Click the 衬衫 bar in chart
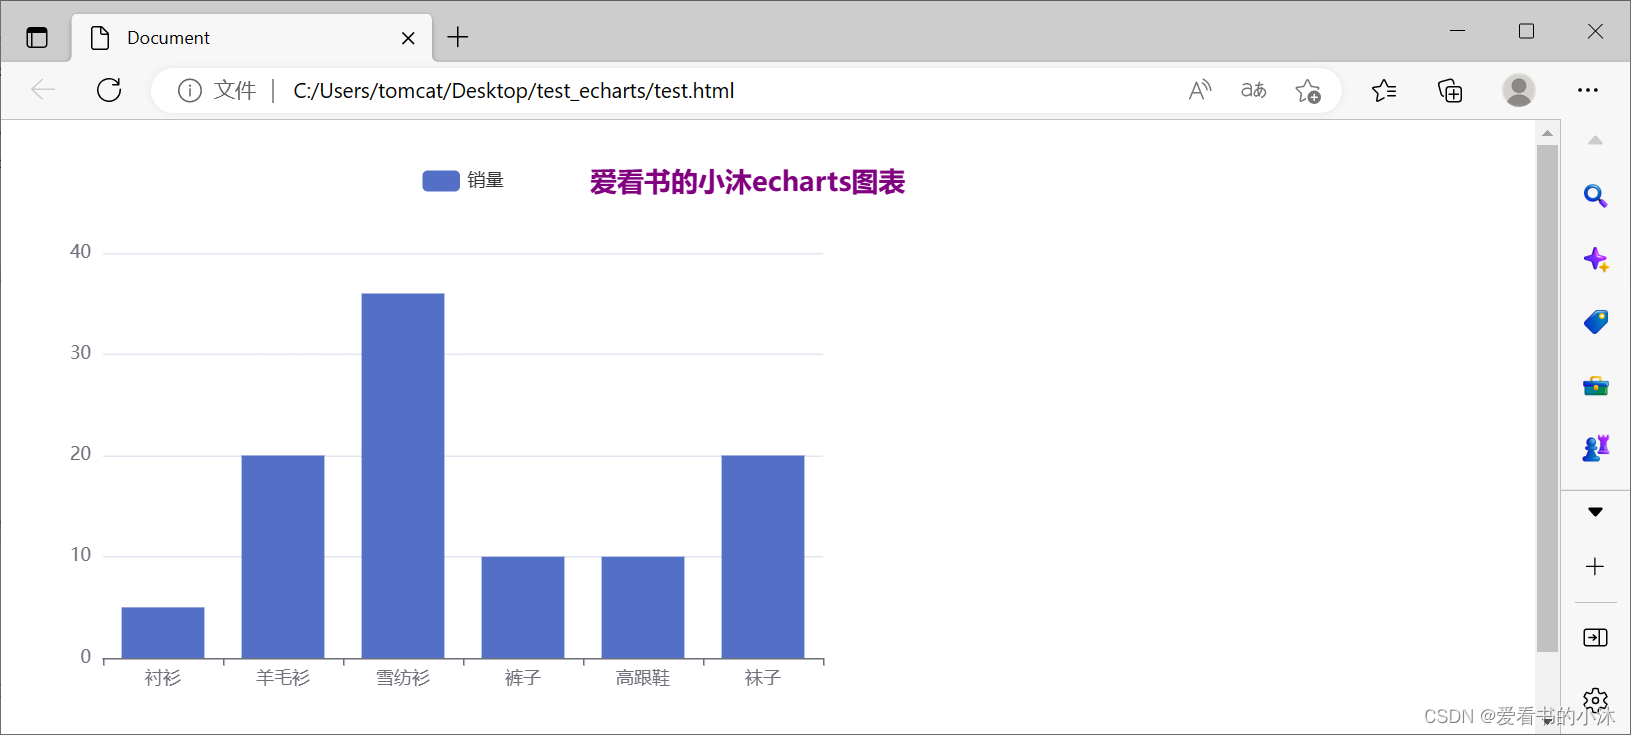1631x735 pixels. click(163, 633)
